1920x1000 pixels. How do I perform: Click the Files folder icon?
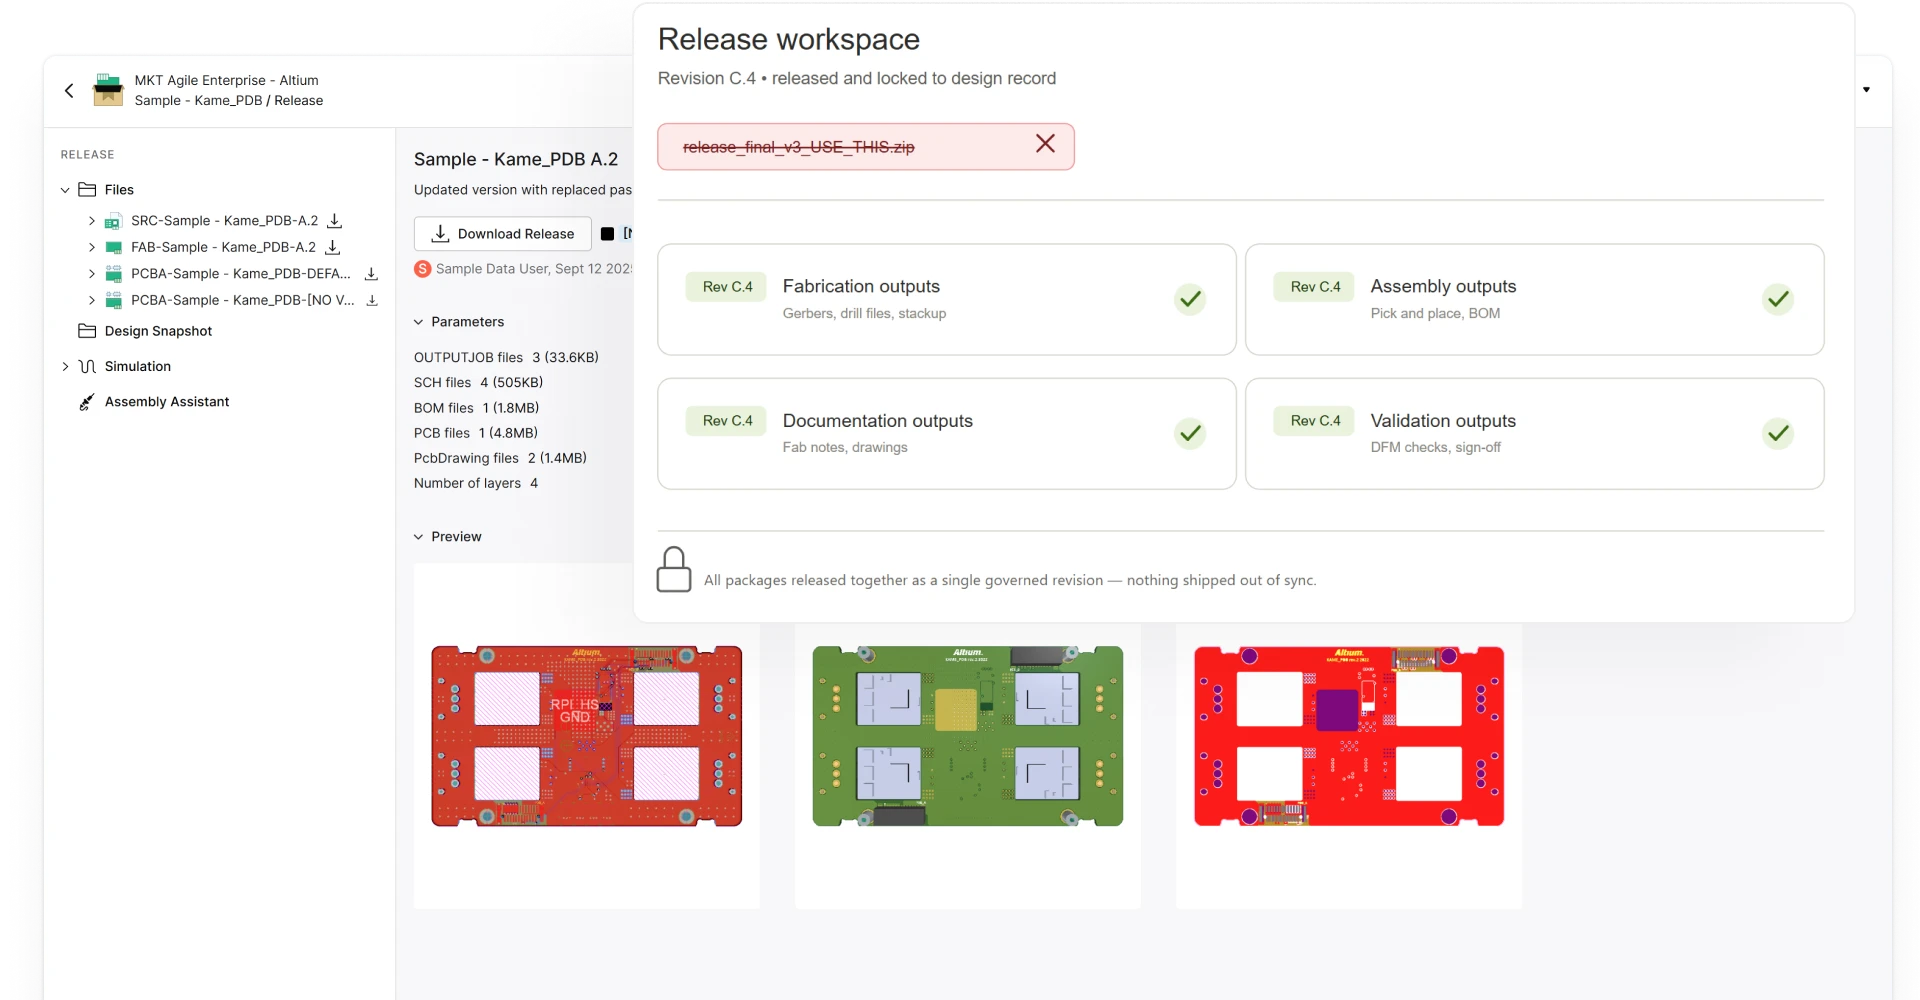tap(87, 189)
